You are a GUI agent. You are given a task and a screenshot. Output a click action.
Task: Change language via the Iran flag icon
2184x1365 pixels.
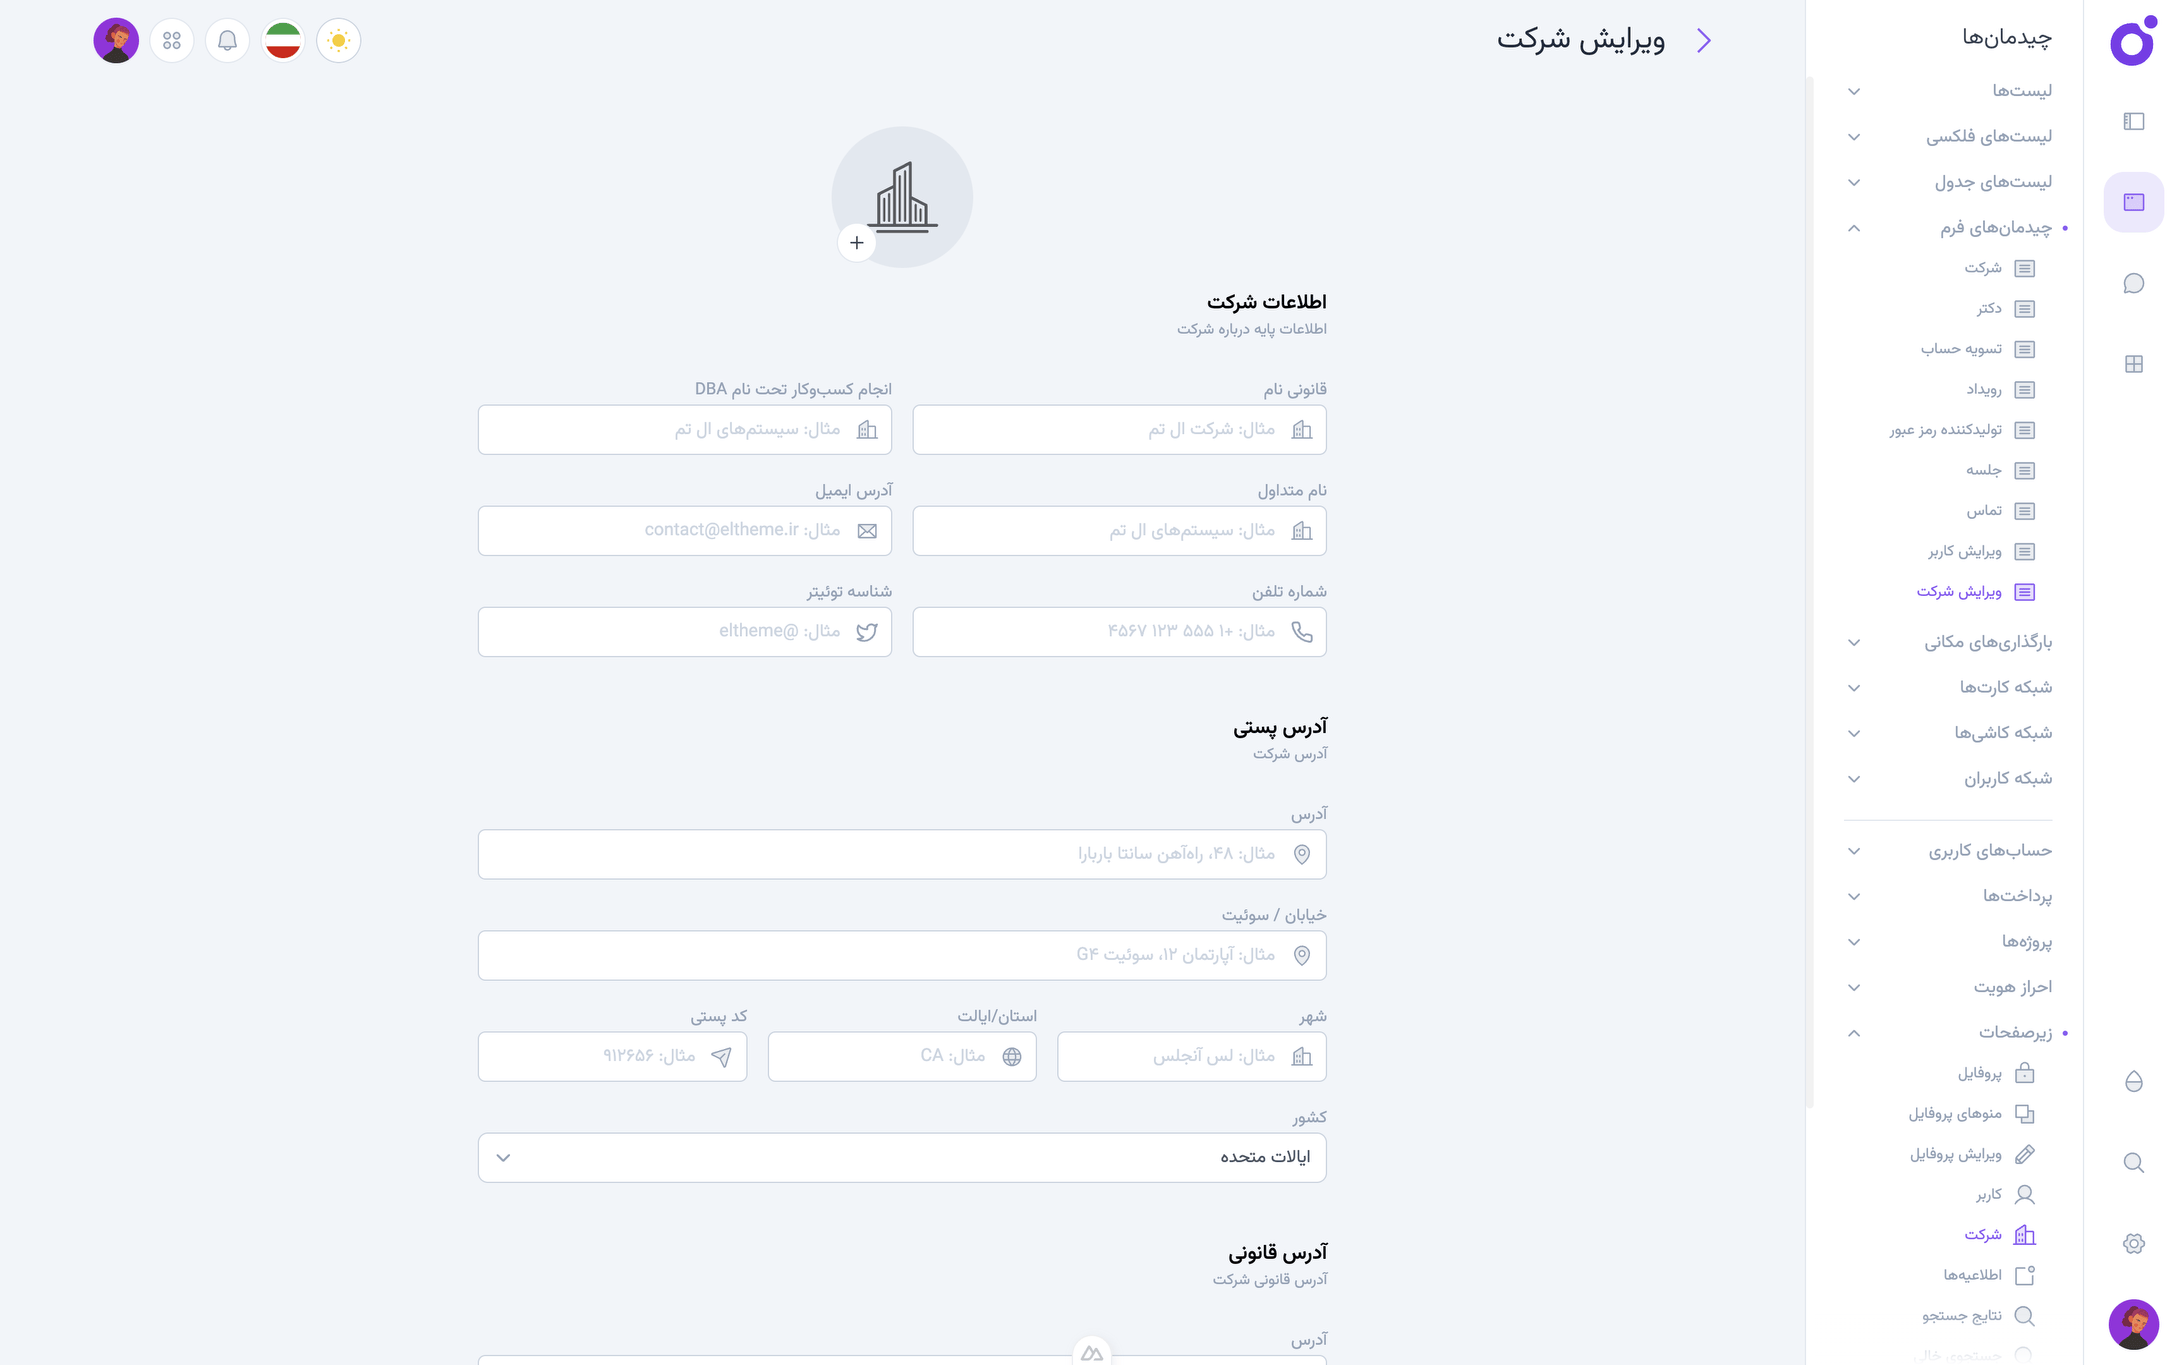(283, 41)
